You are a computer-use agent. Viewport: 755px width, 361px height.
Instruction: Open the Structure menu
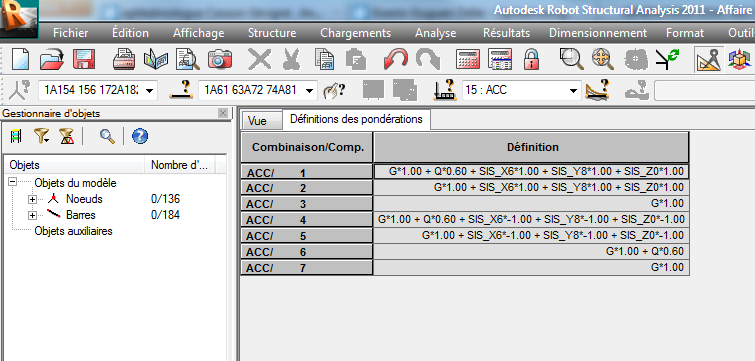(x=272, y=33)
